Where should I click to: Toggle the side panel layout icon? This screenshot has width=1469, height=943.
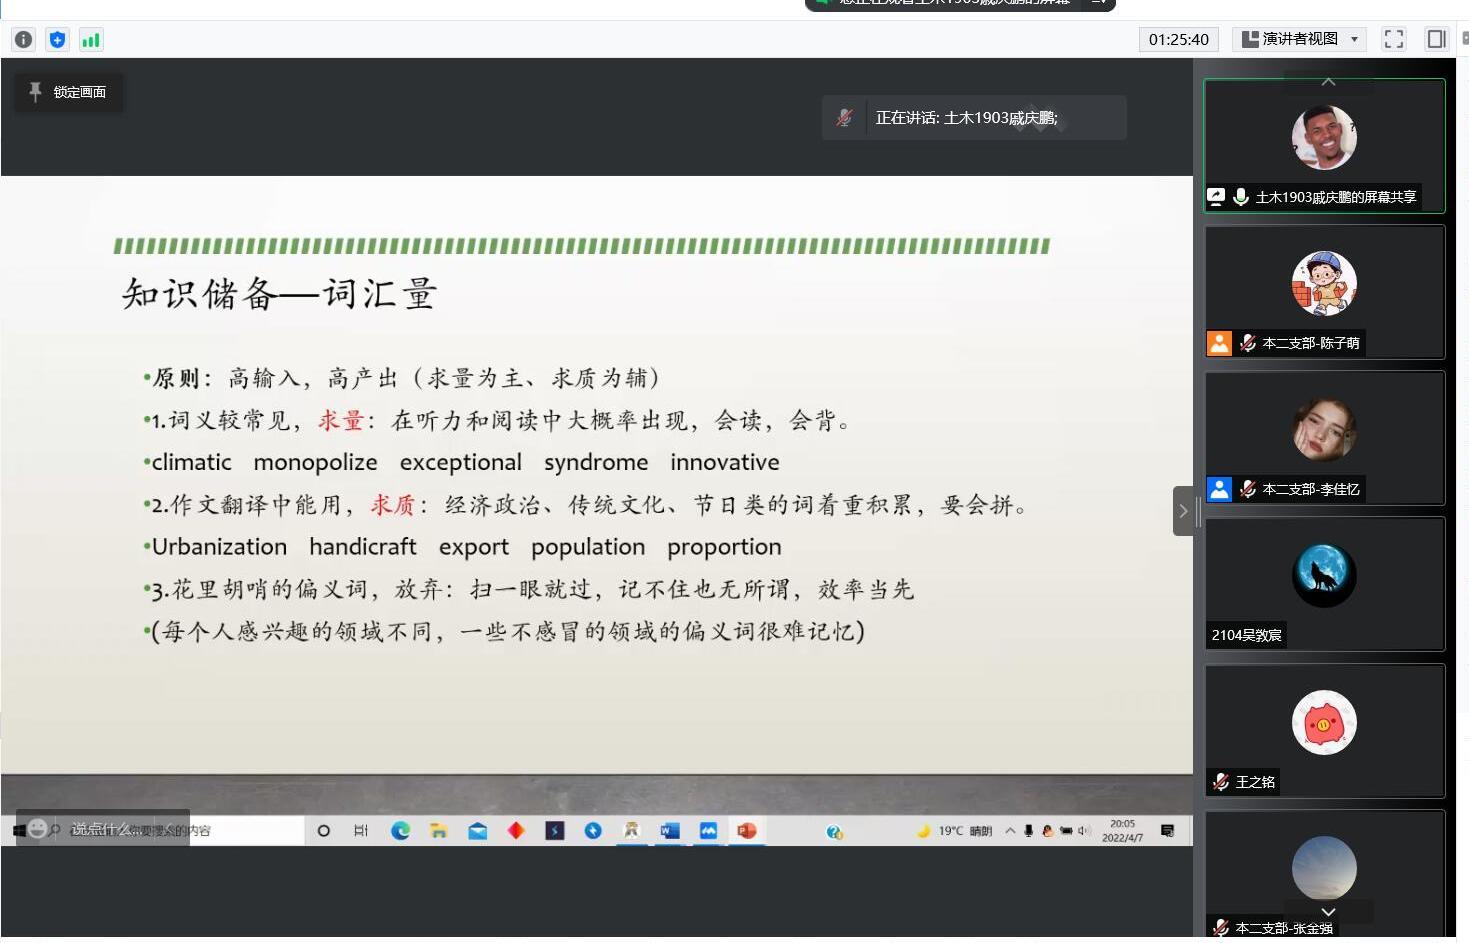pos(1436,39)
